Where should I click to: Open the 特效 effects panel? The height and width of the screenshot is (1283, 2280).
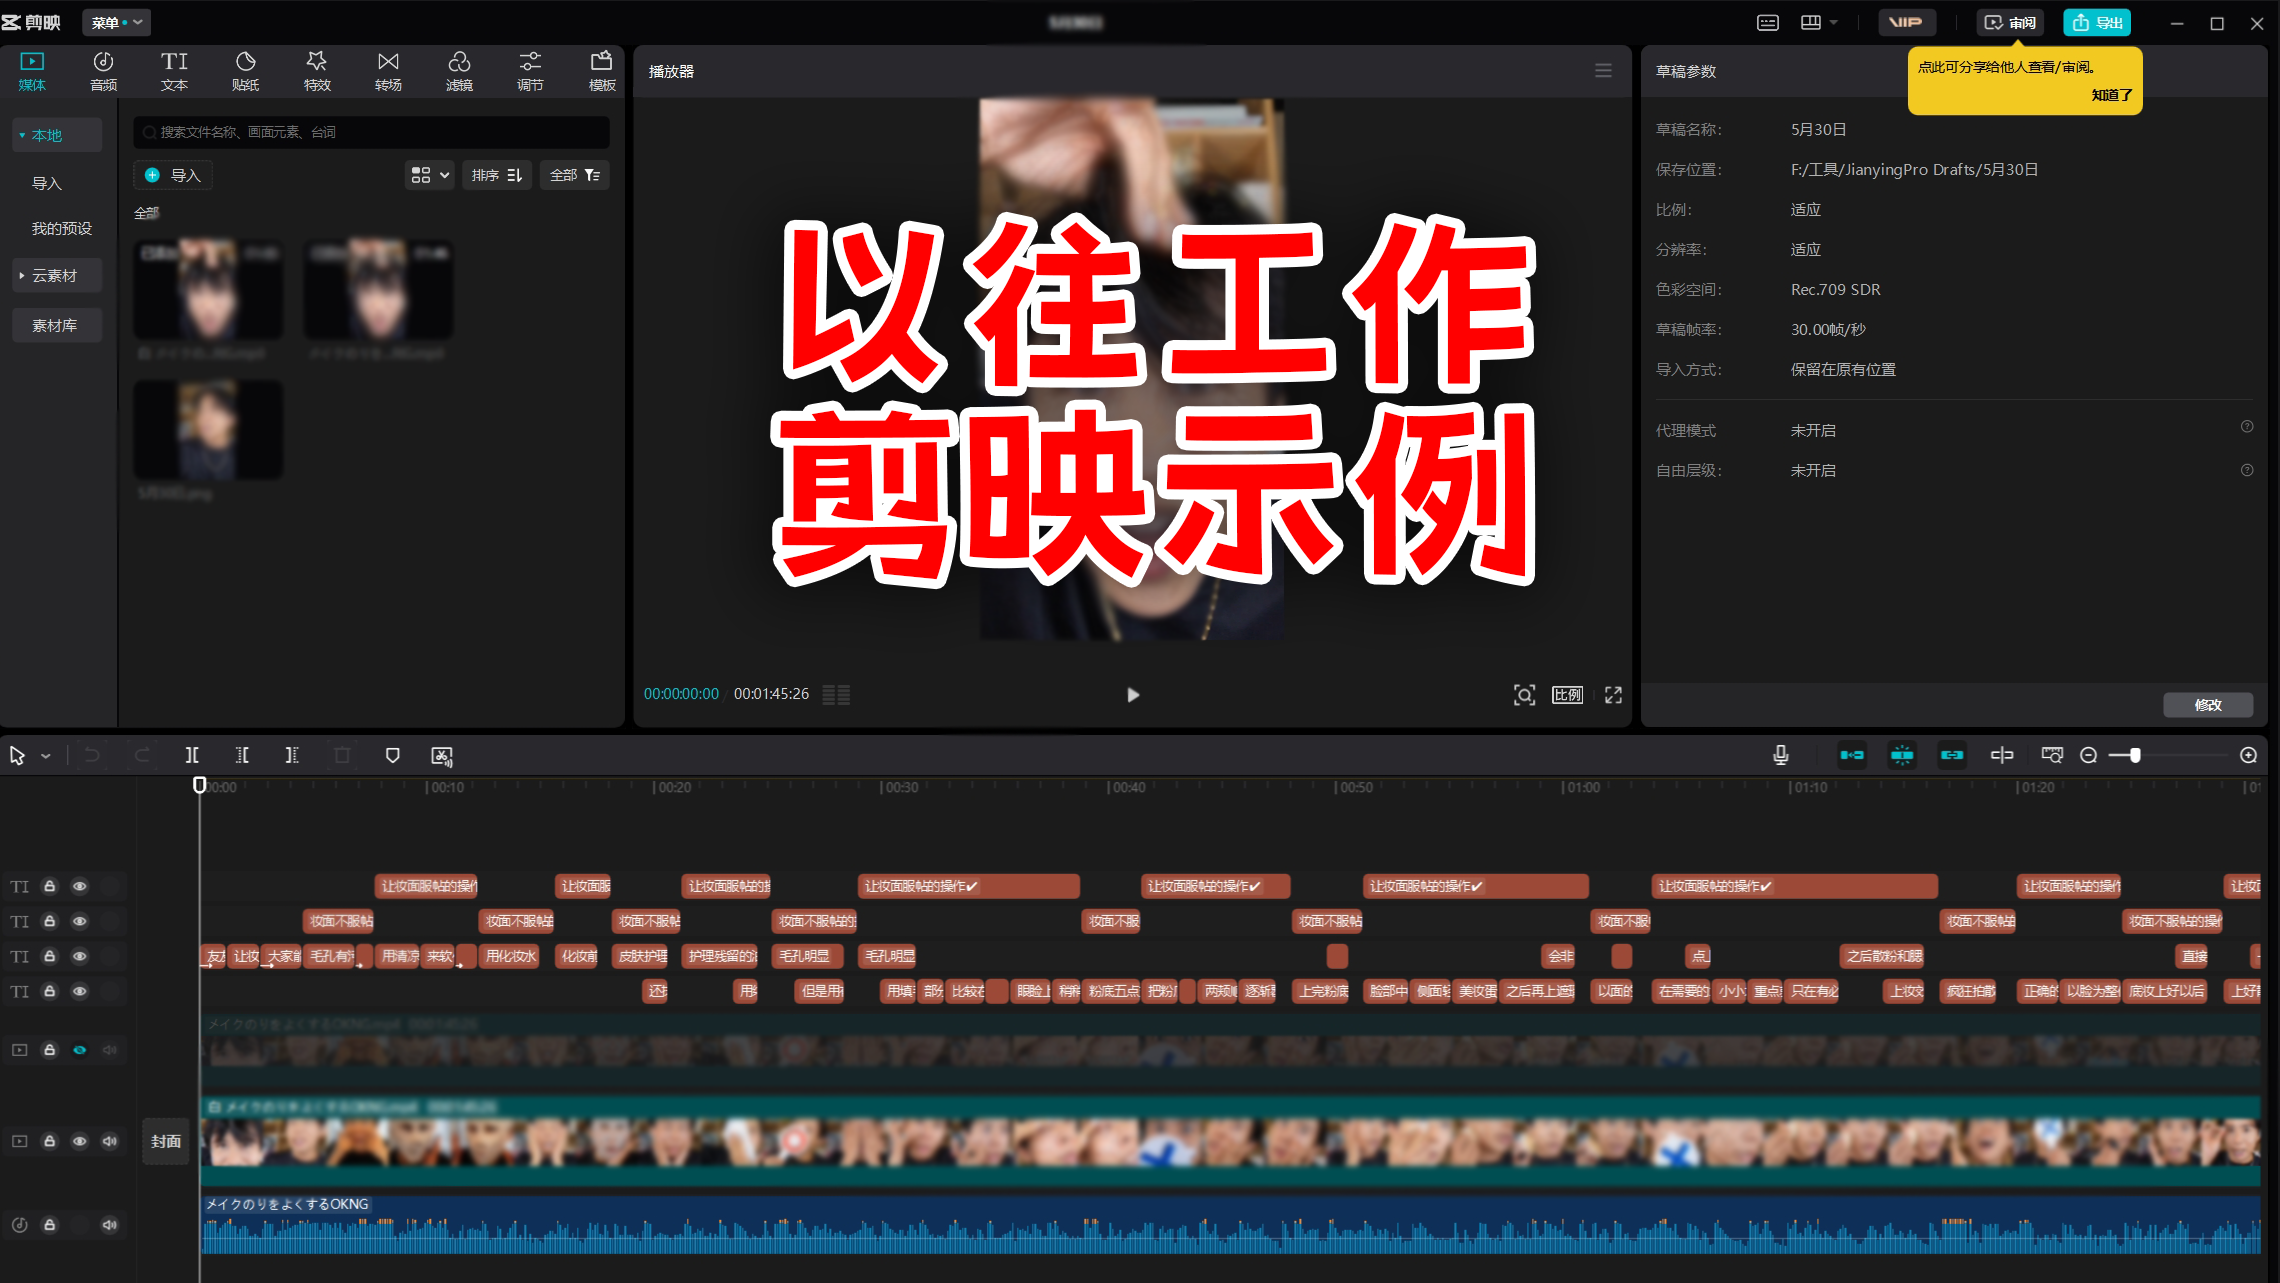317,71
